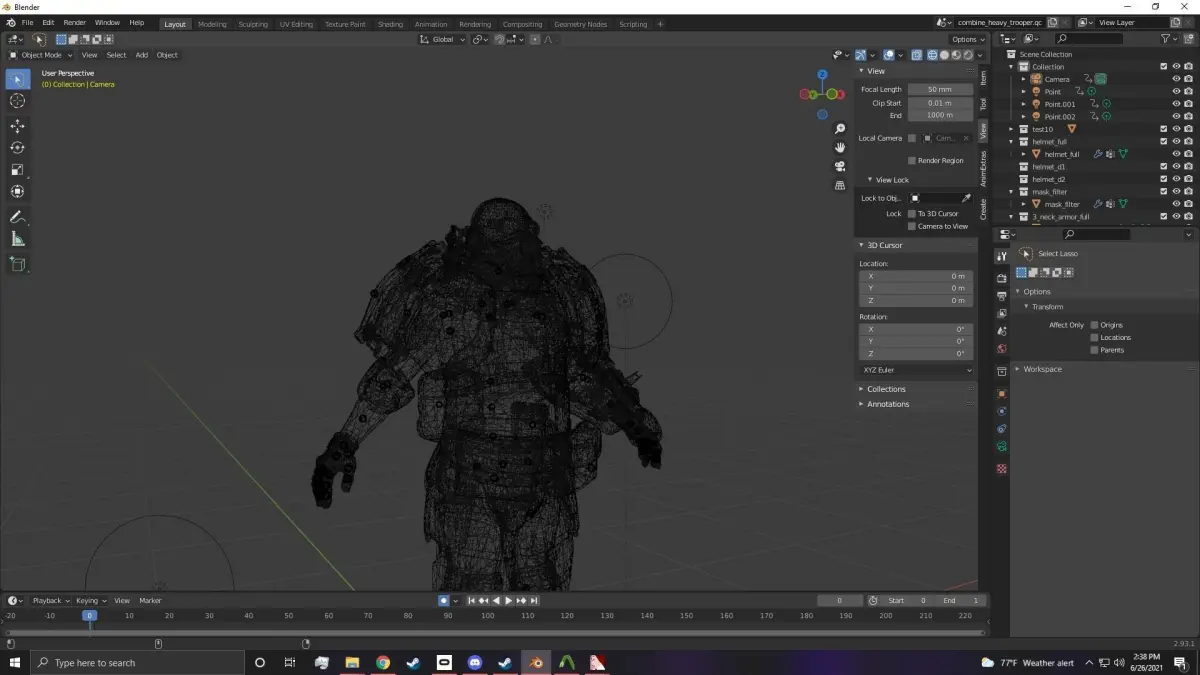Open Render properties tab

tap(1002, 278)
